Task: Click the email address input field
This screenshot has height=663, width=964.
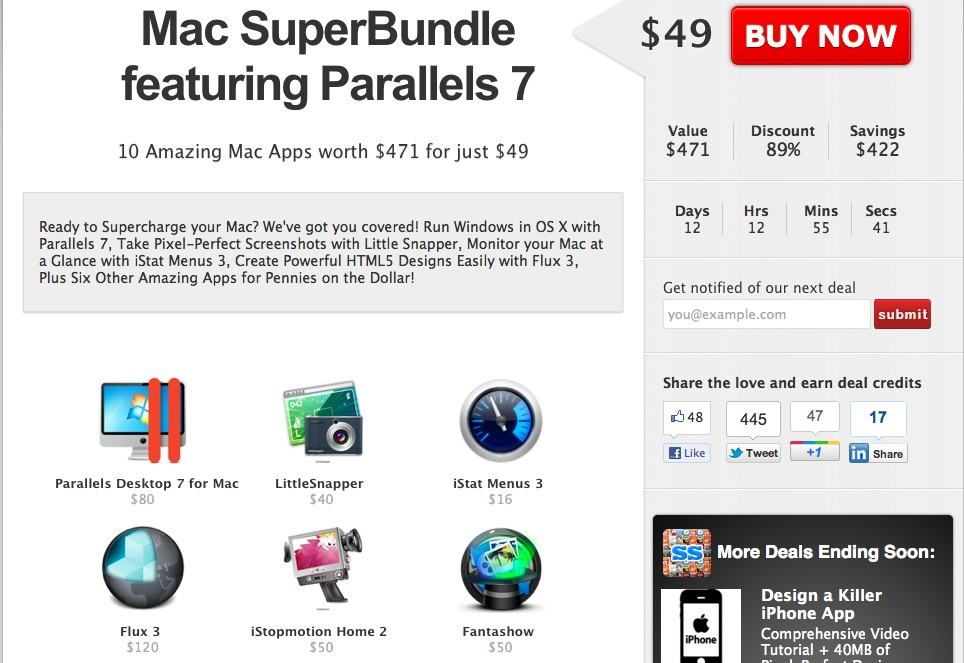Action: tap(766, 314)
